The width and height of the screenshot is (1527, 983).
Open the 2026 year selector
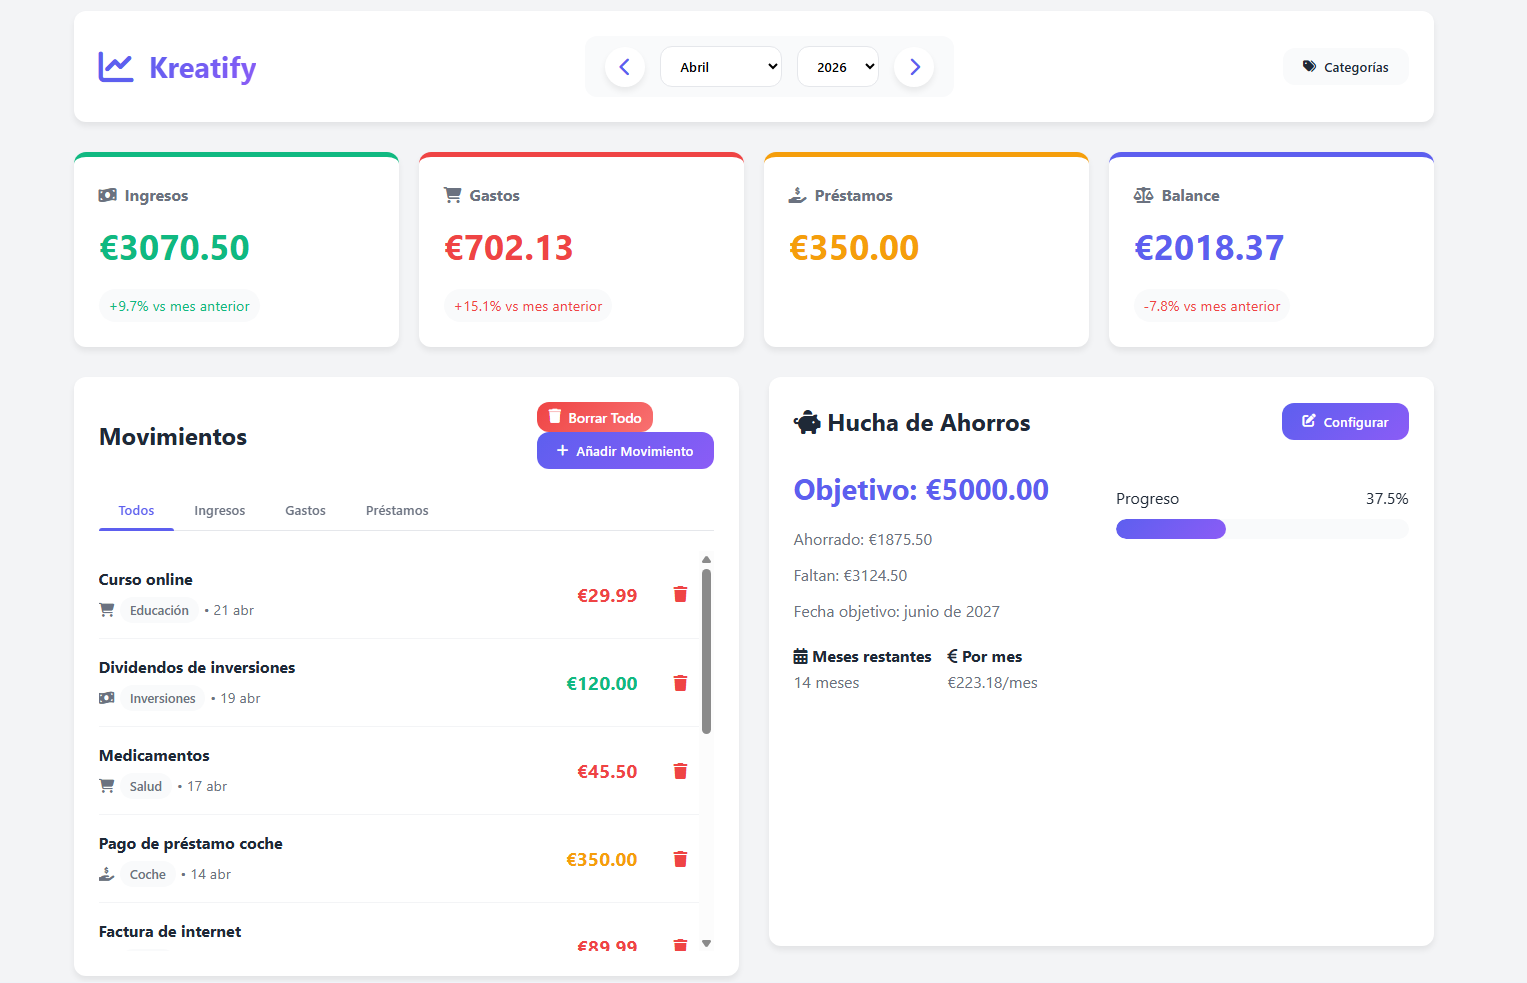(x=837, y=66)
